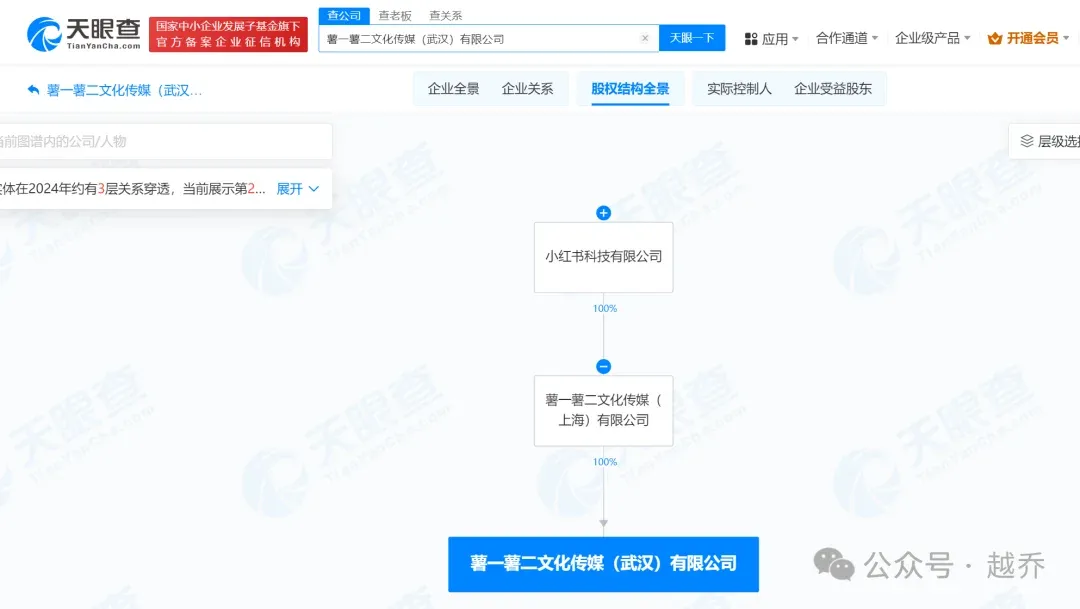Viewport: 1080px width, 609px height.
Task: Clear the search box with the X icon
Action: pyautogui.click(x=645, y=39)
